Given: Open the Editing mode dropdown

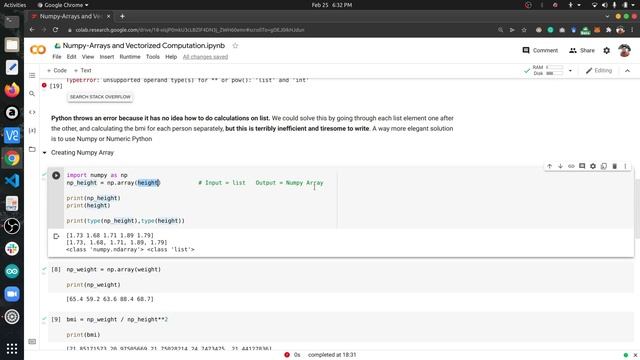Looking at the screenshot, I should point(599,71).
